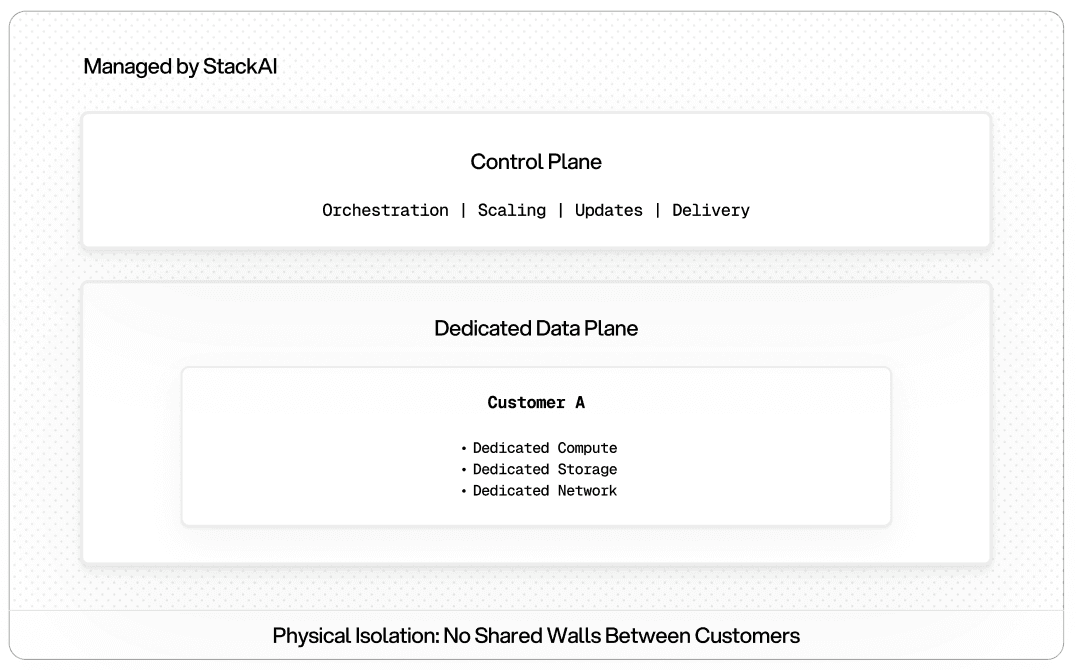Click the 'Managed by StackAI' heading
This screenshot has height=670, width=1076.
pos(180,68)
